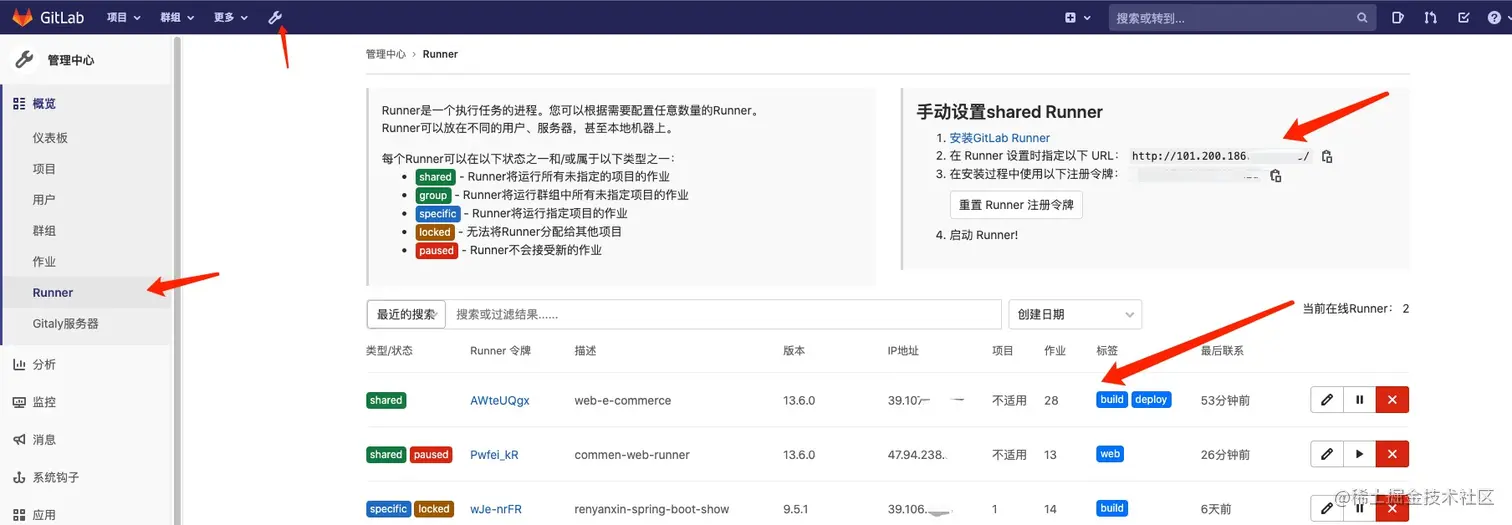Go to 群组 in sidebar
Viewport: 1512px width, 525px height.
pos(44,231)
